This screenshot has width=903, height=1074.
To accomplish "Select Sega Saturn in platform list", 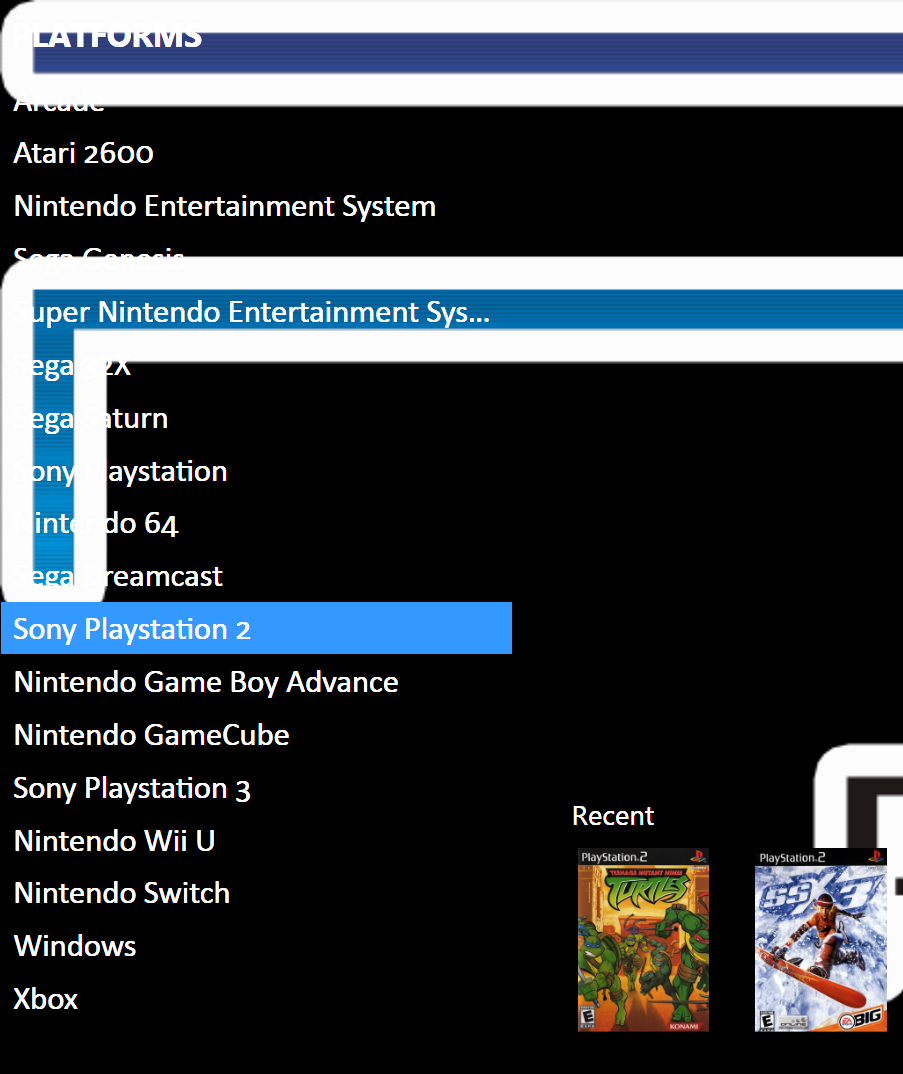I will pyautogui.click(x=256, y=418).
